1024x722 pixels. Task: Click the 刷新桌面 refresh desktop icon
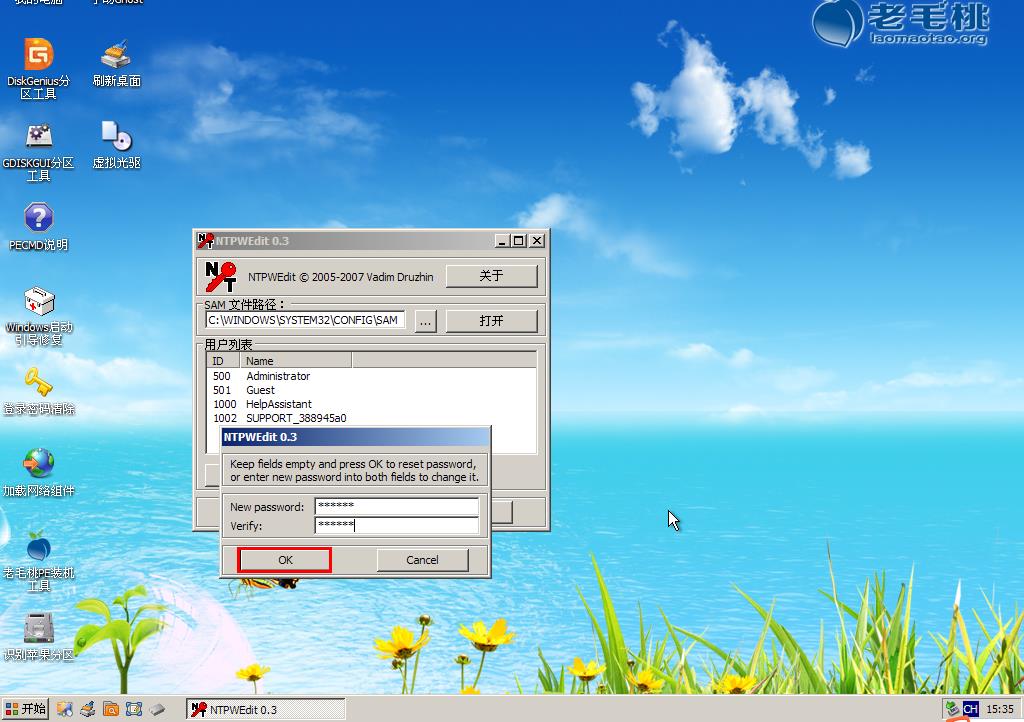coord(116,56)
